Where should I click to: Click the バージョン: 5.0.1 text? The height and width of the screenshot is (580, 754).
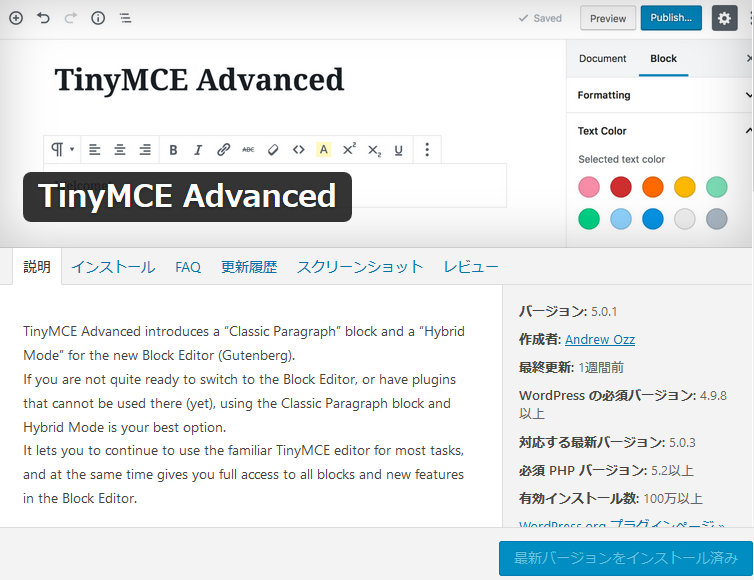pos(568,312)
